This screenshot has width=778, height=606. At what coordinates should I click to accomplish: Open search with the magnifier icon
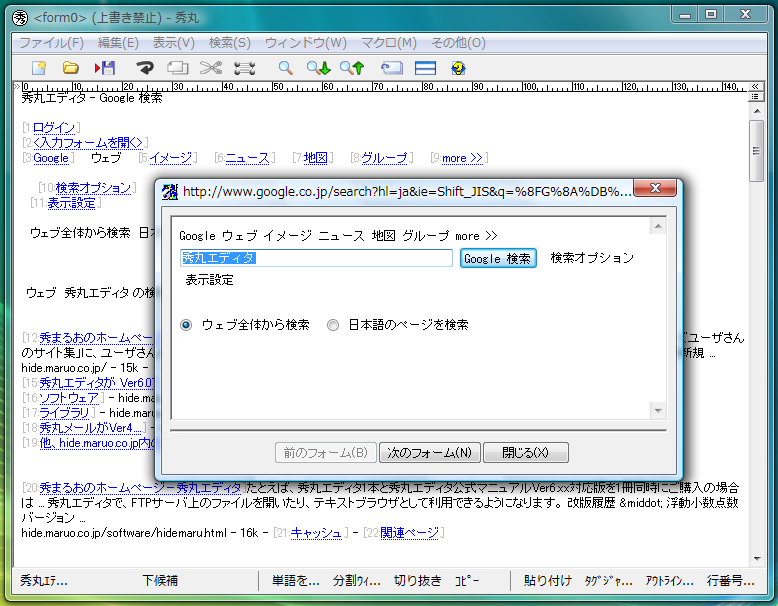[285, 67]
